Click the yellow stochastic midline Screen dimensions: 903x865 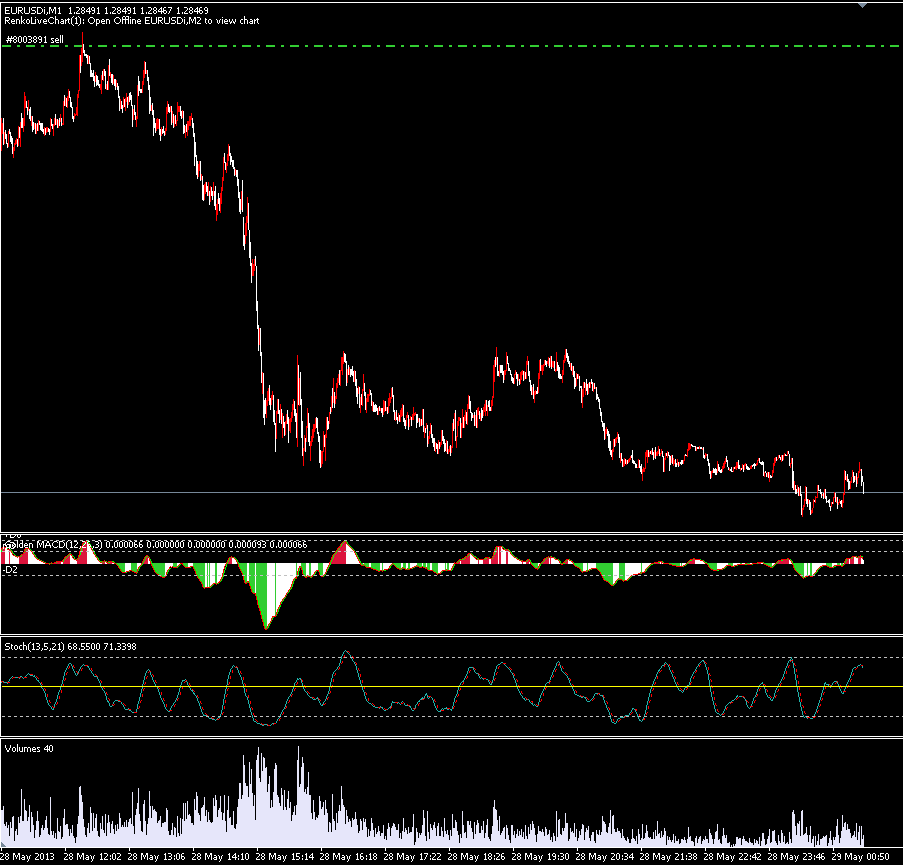pos(452,686)
